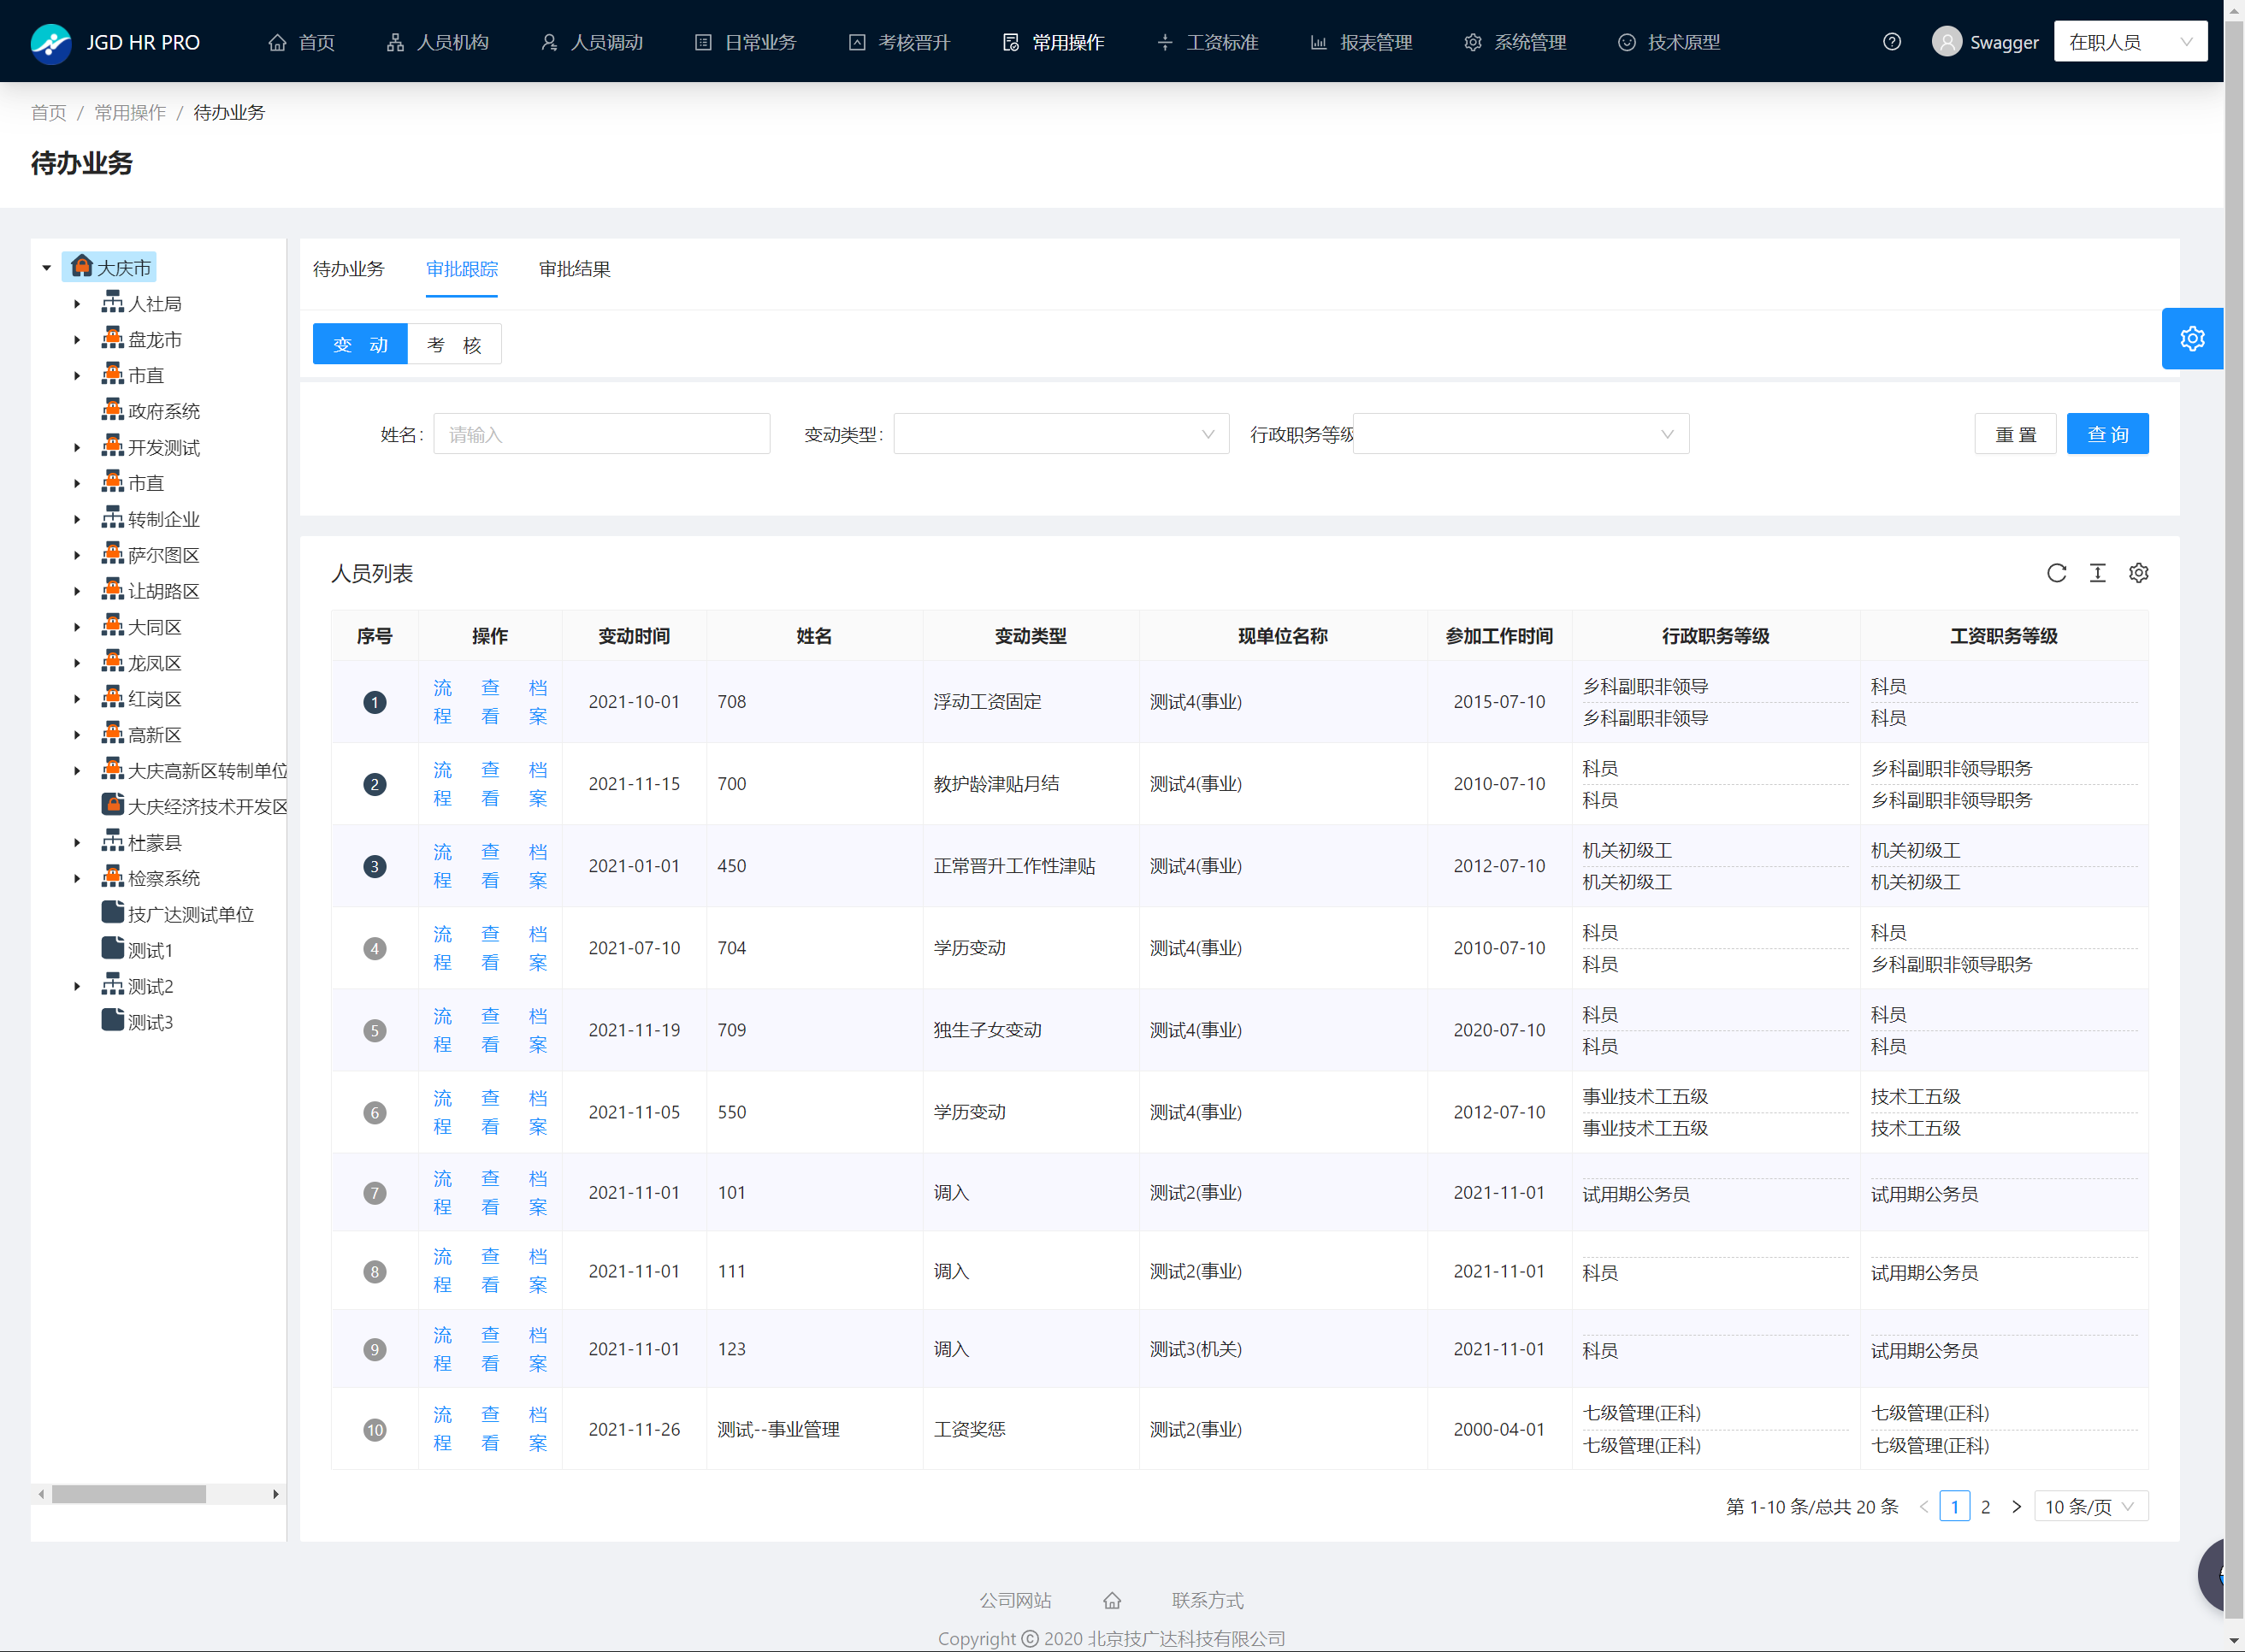Open 联系方式 footer link
The height and width of the screenshot is (1652, 2245).
tap(1208, 1601)
